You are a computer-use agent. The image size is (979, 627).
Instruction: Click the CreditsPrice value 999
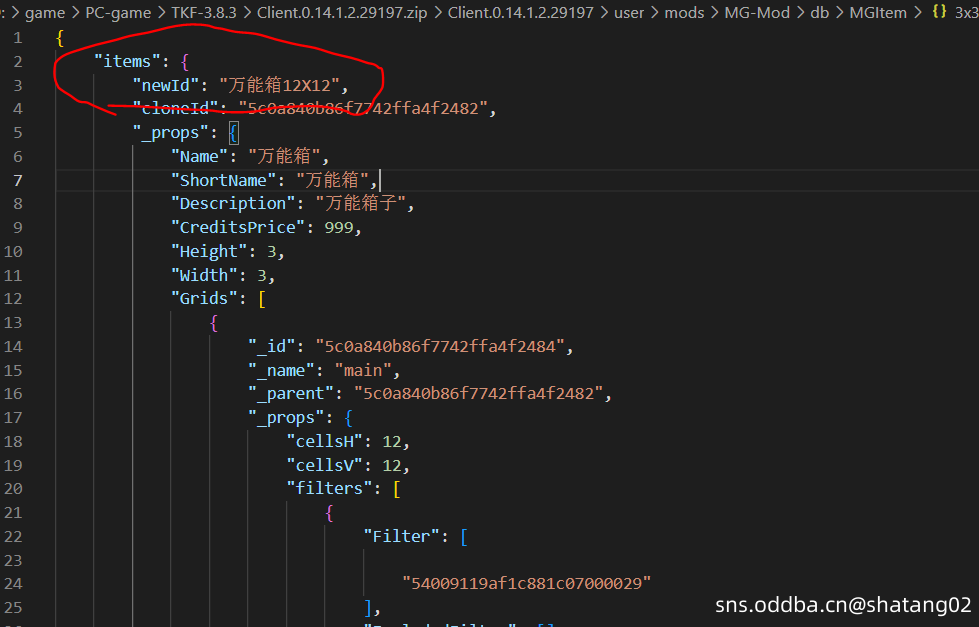pyautogui.click(x=341, y=228)
